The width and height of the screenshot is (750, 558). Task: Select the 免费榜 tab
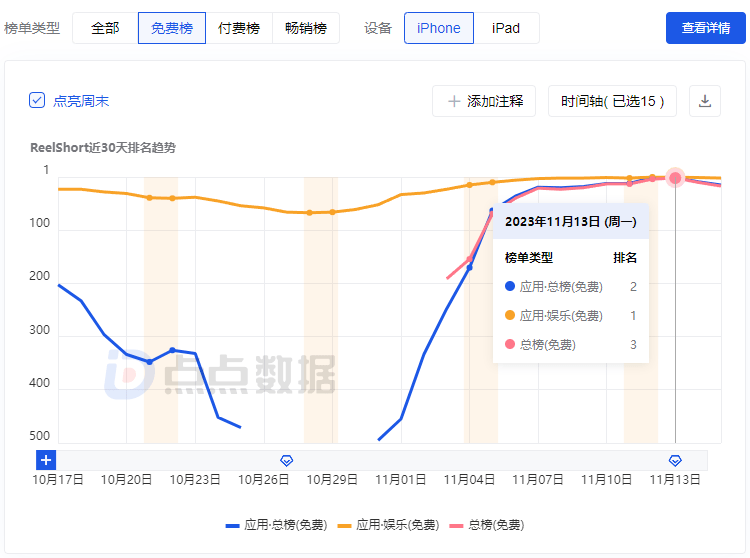(172, 28)
